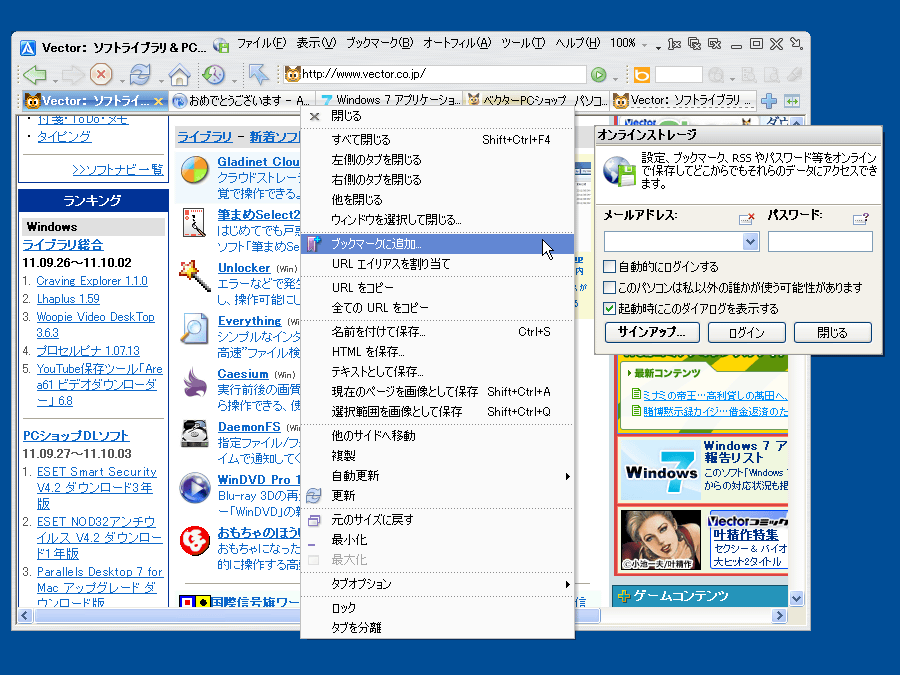The width and height of the screenshot is (900, 675).
Task: Open the ライブラリ総合 link
Action: (63, 245)
